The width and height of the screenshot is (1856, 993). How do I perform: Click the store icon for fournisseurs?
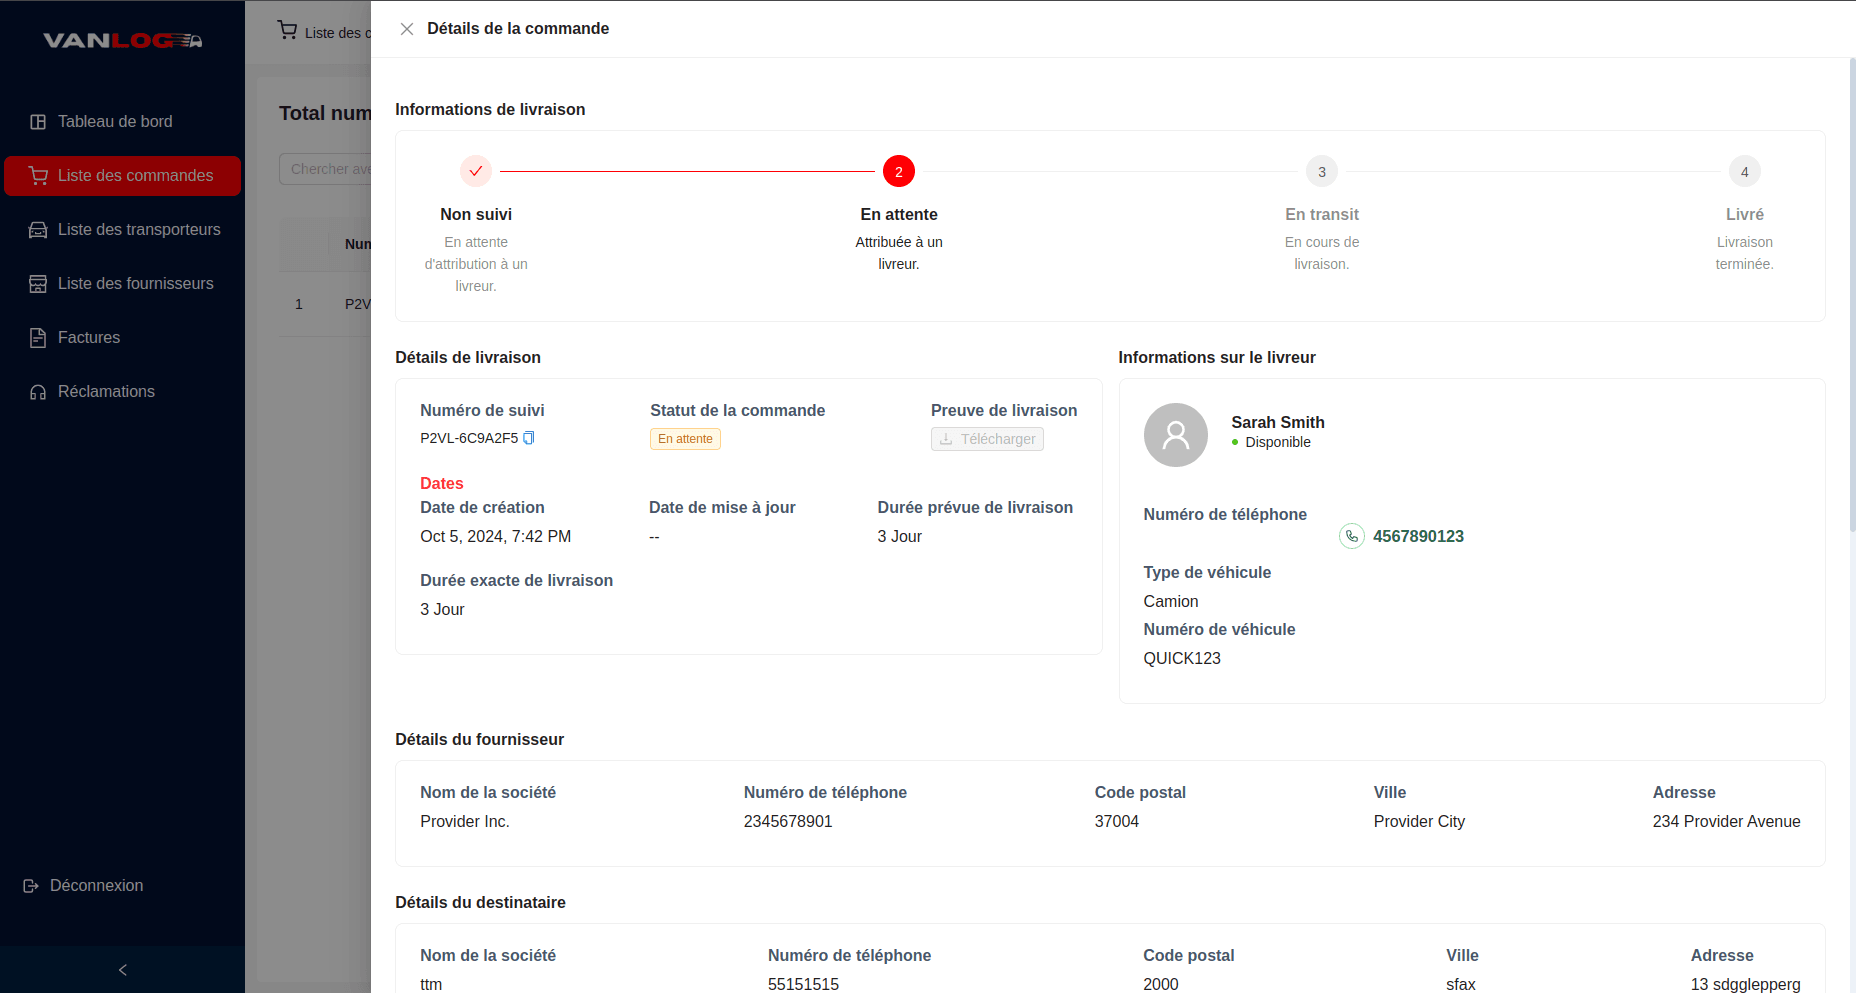point(38,284)
